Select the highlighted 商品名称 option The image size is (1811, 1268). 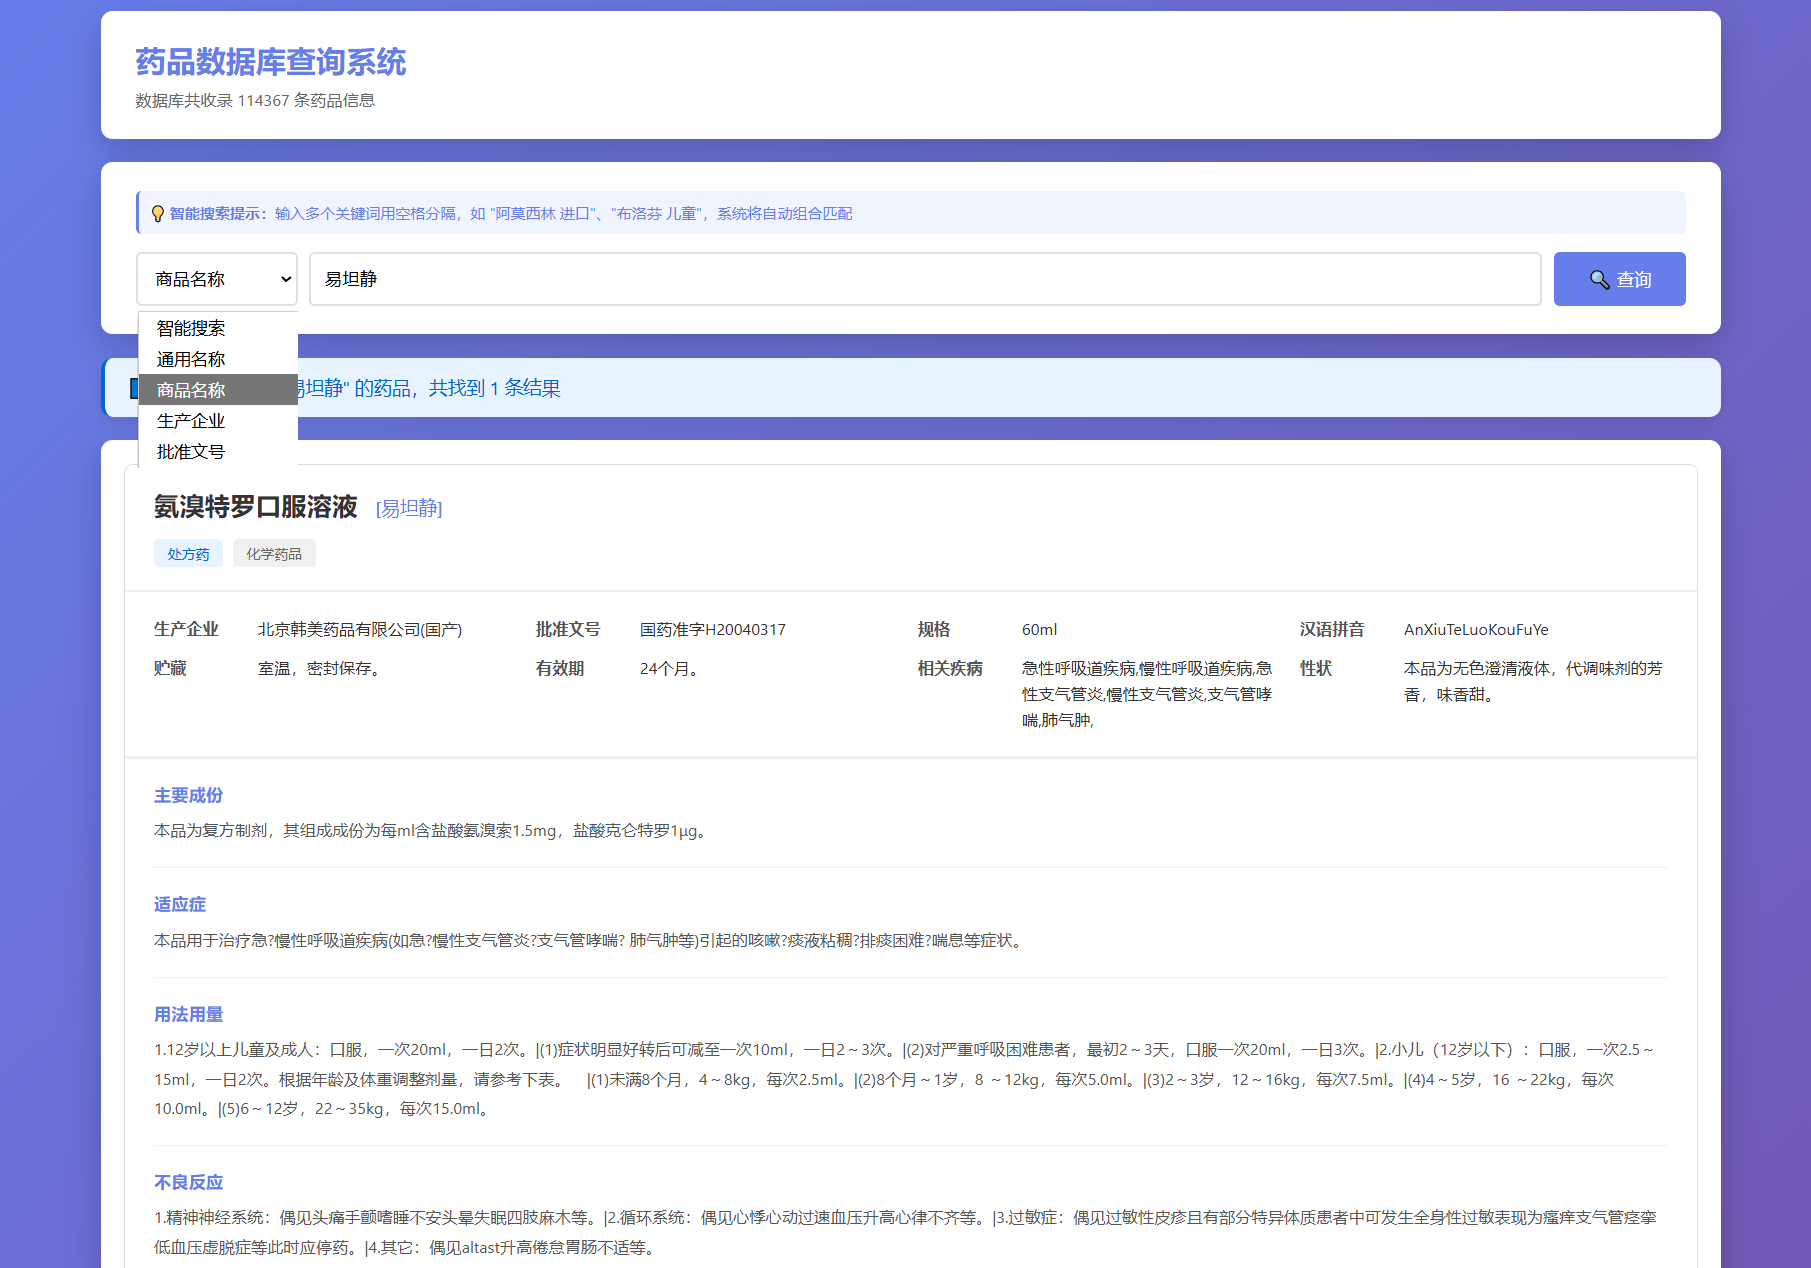point(190,390)
